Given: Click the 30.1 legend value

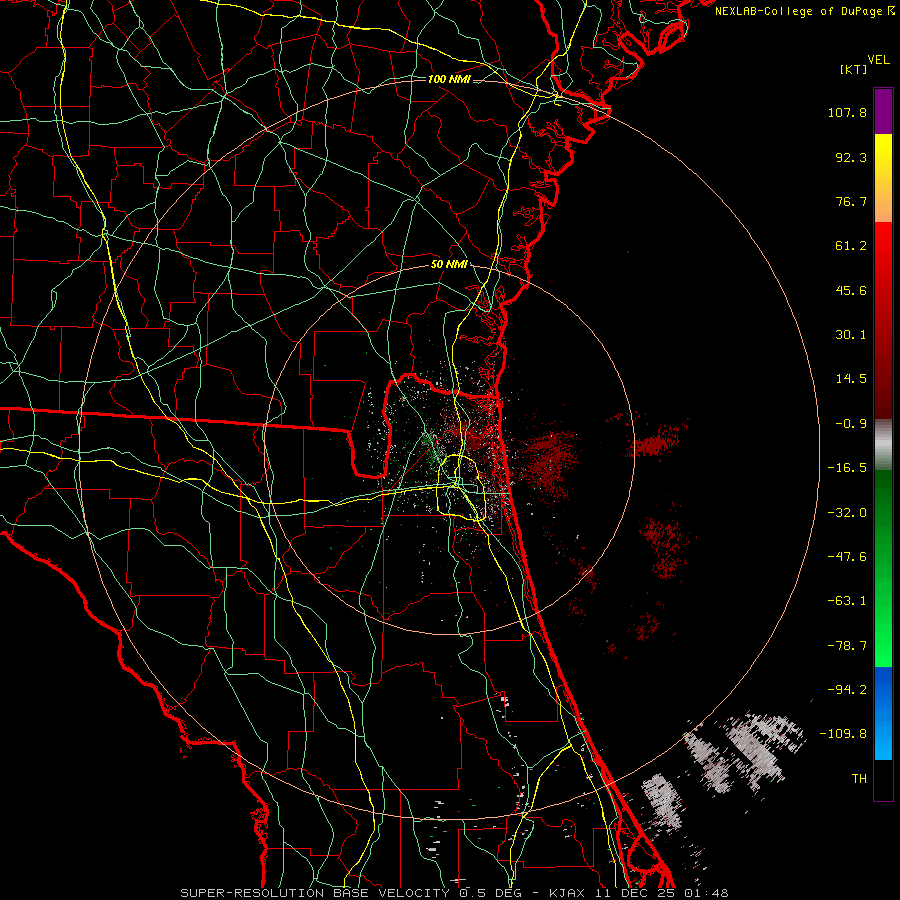Looking at the screenshot, I should (x=851, y=335).
